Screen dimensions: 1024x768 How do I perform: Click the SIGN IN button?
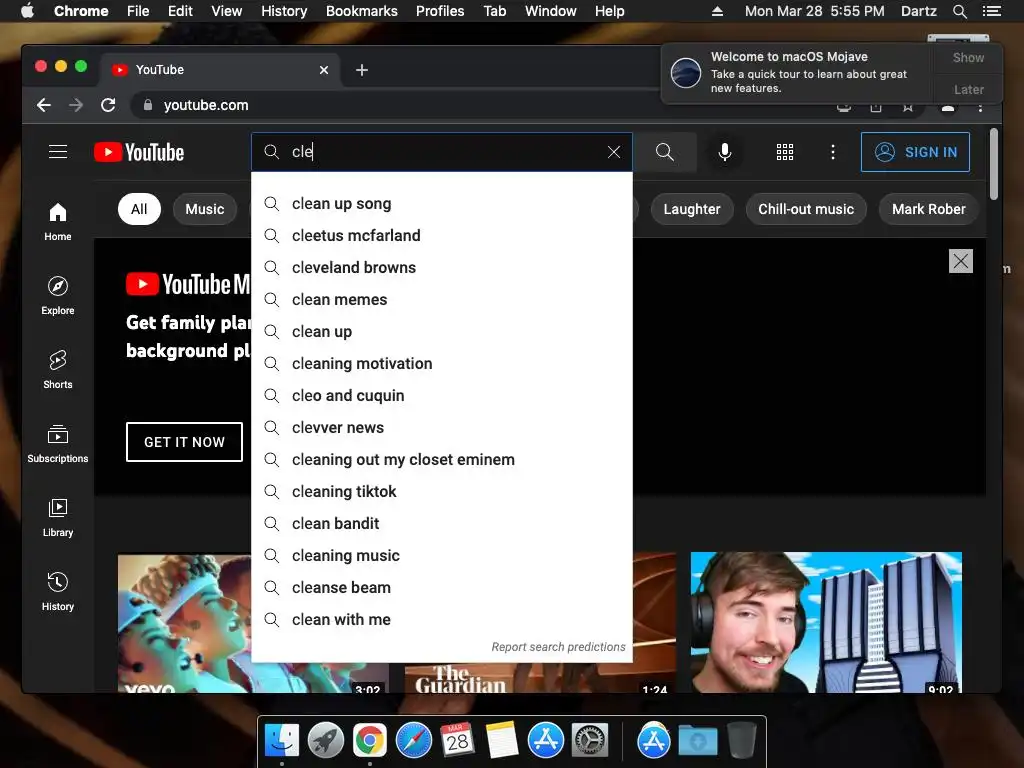point(915,152)
